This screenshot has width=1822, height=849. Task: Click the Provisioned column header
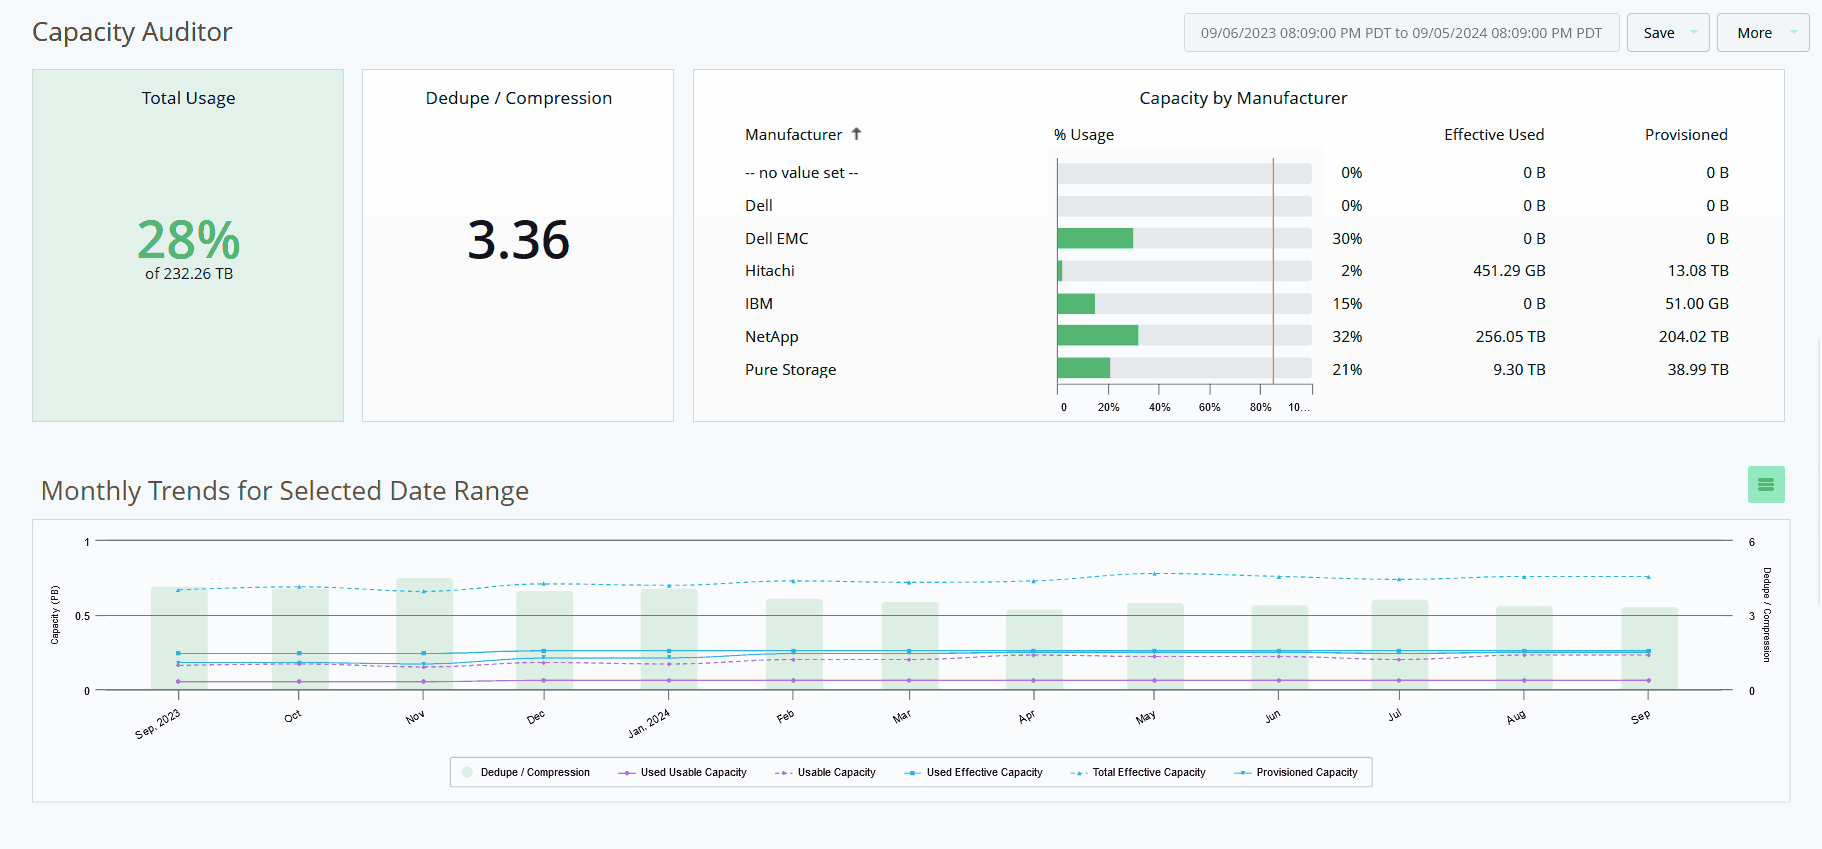[1686, 134]
